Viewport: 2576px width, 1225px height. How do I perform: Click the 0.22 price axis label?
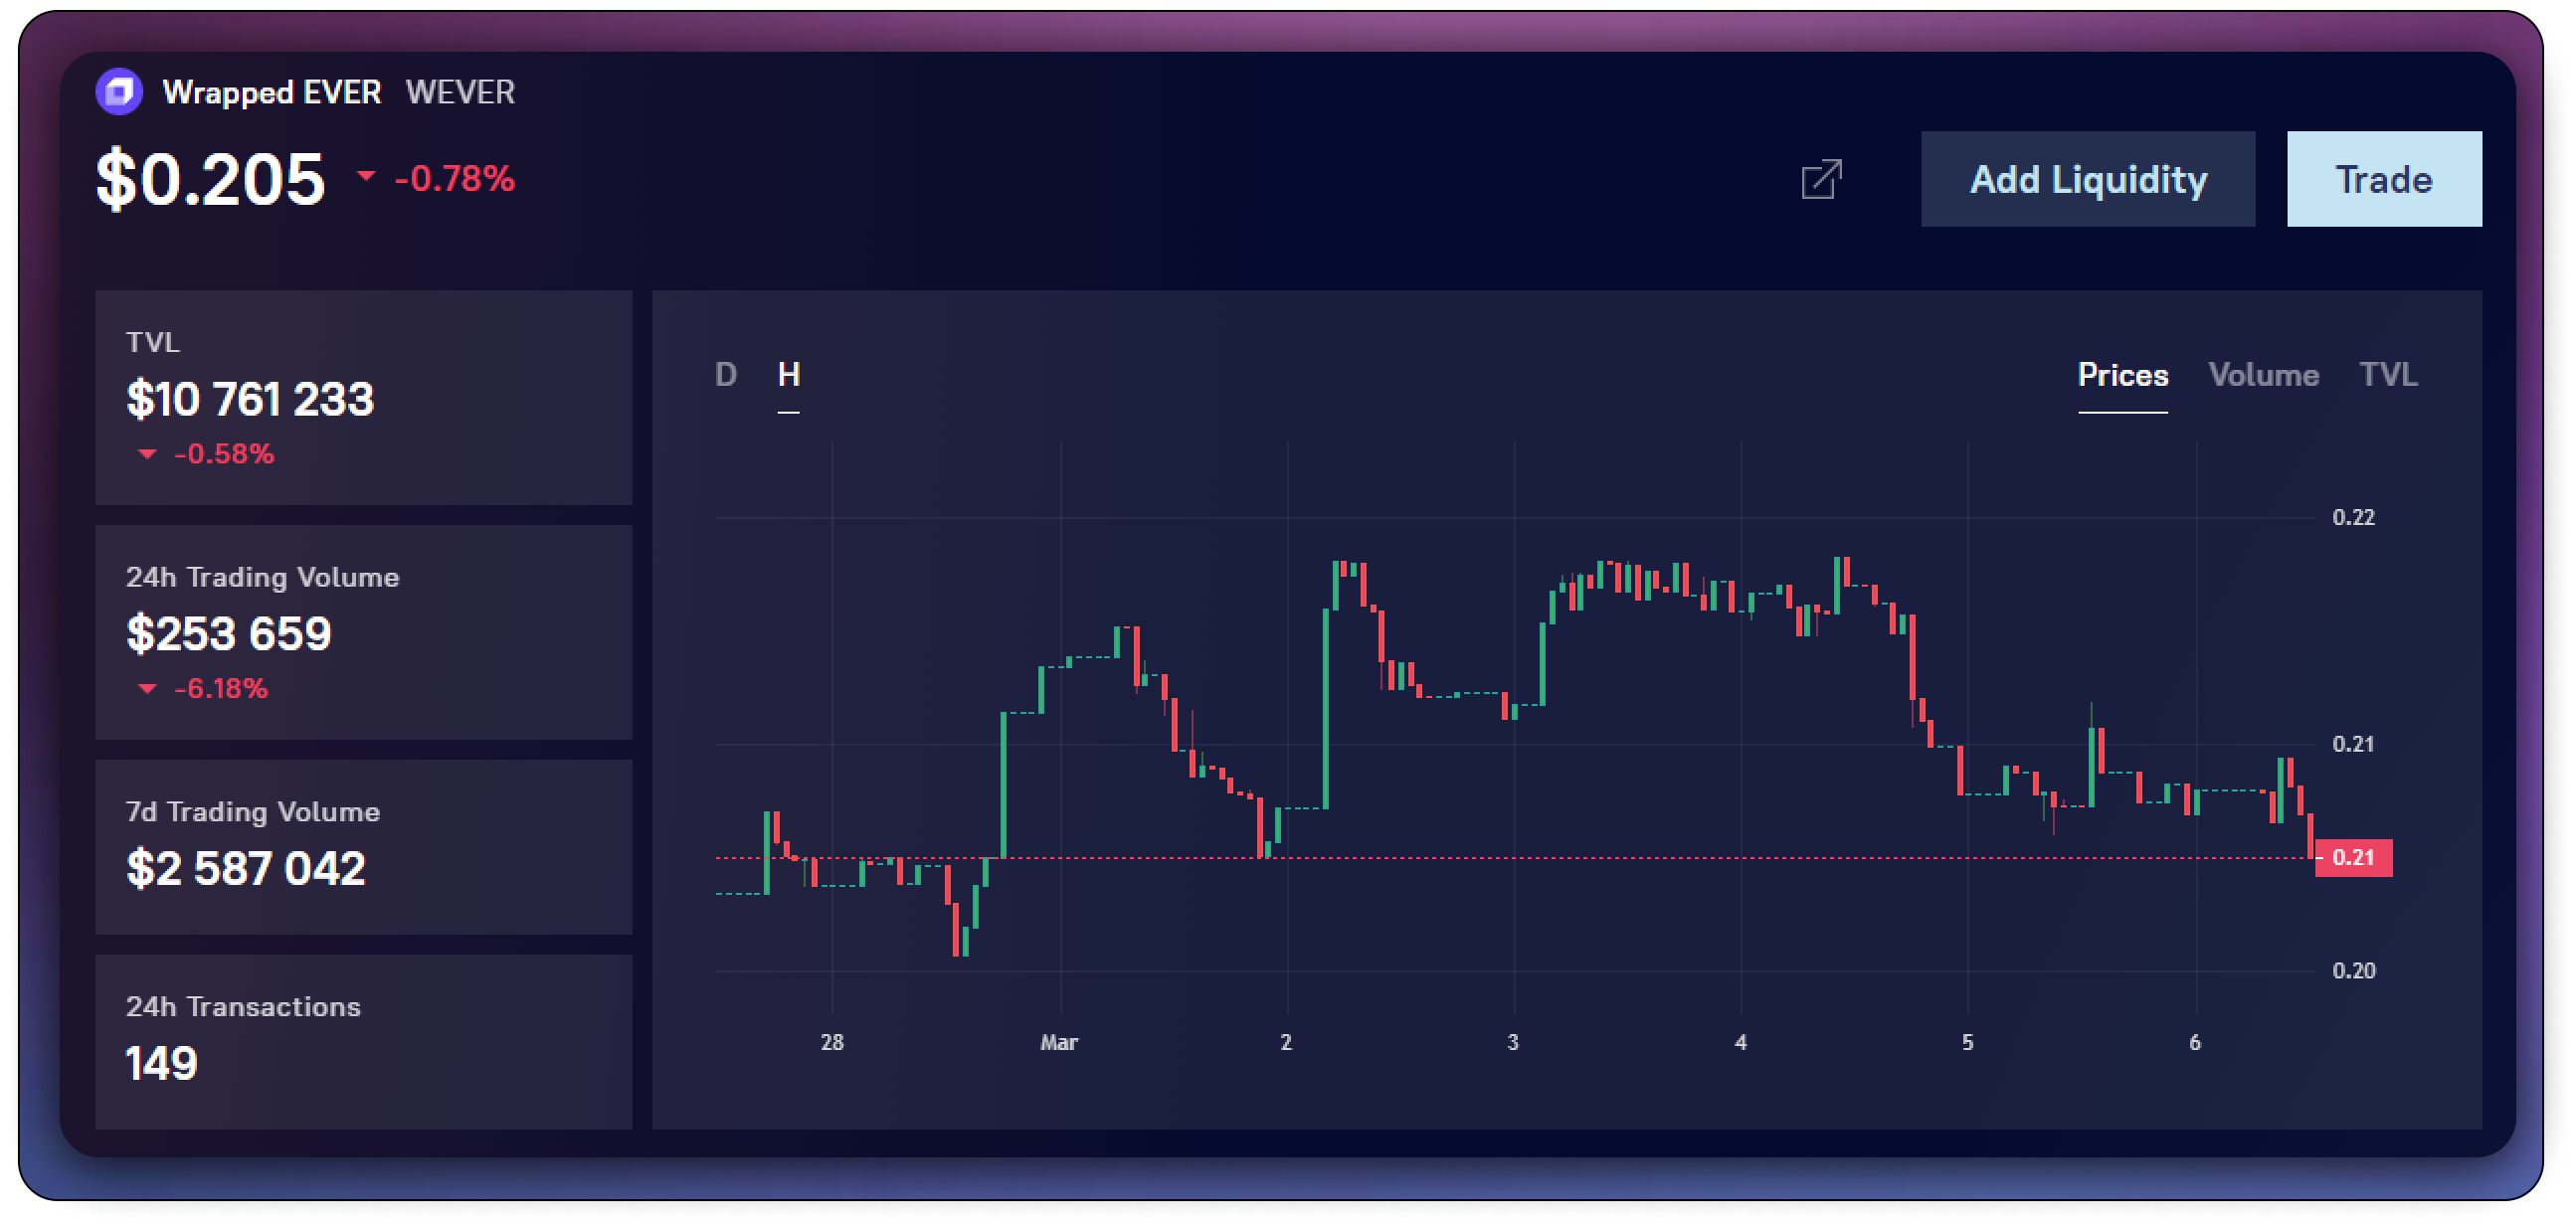pos(2352,517)
